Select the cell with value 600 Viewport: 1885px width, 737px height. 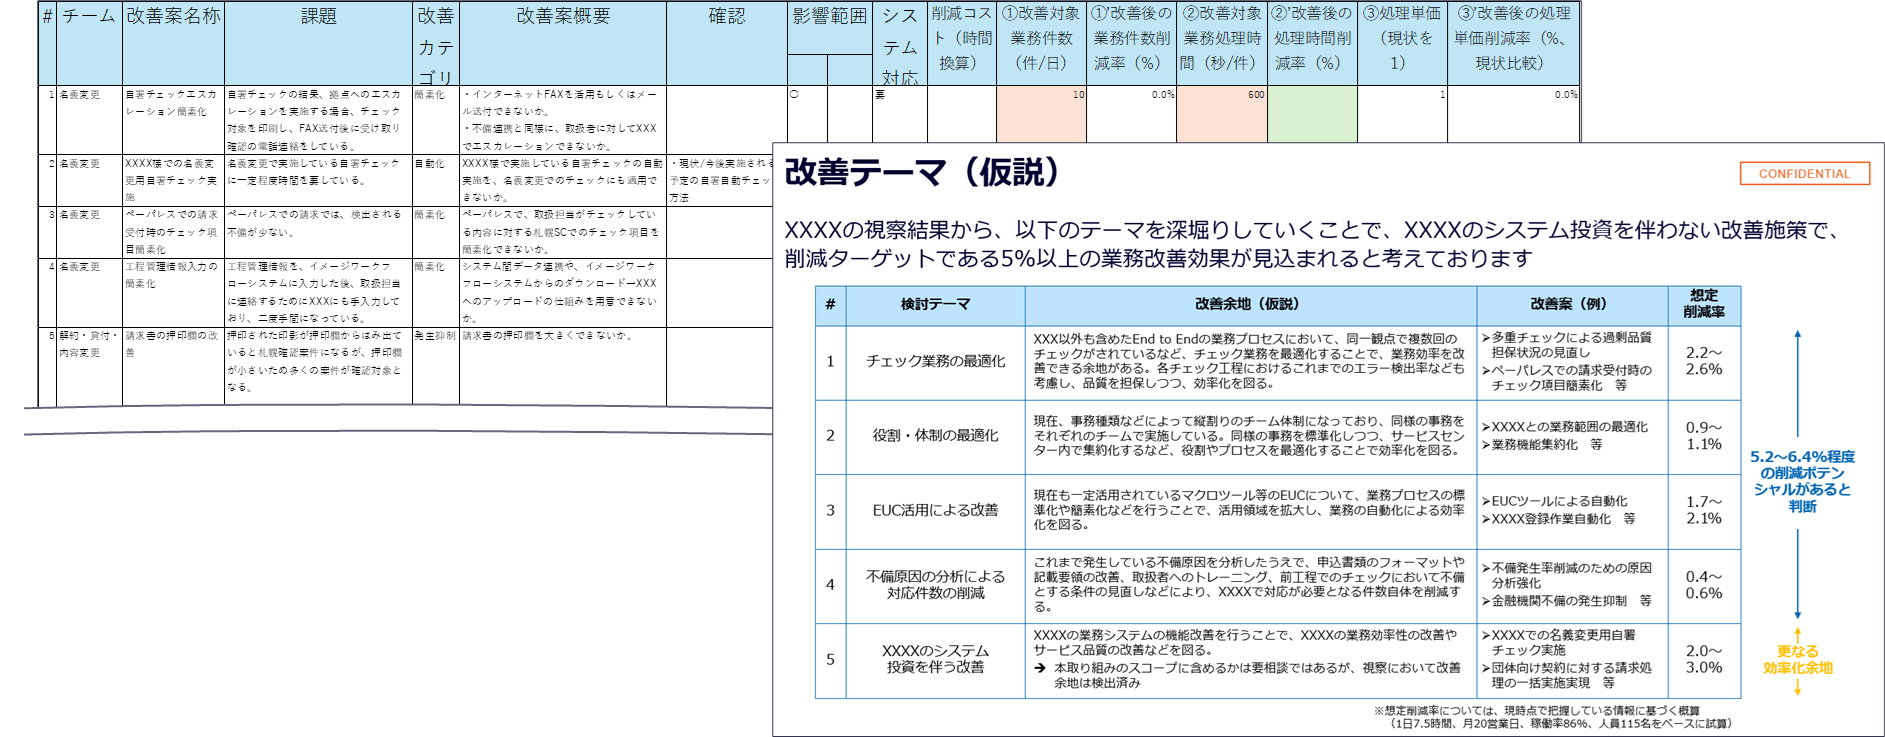pyautogui.click(x=1222, y=114)
